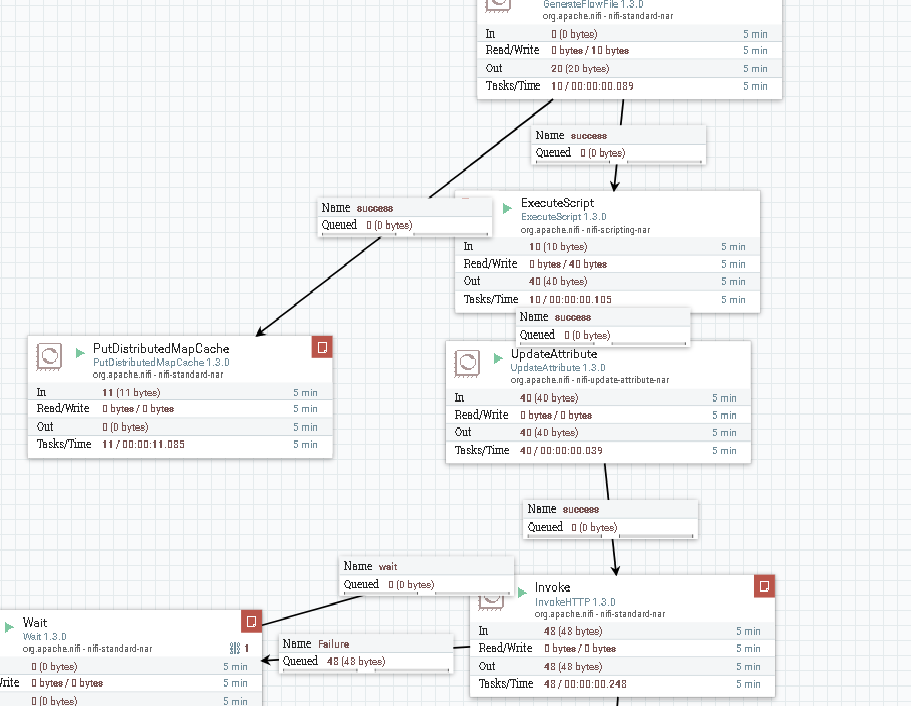The width and height of the screenshot is (911, 706).
Task: Click bulletin indicator on PutDistributedMapCache processor
Action: (321, 346)
